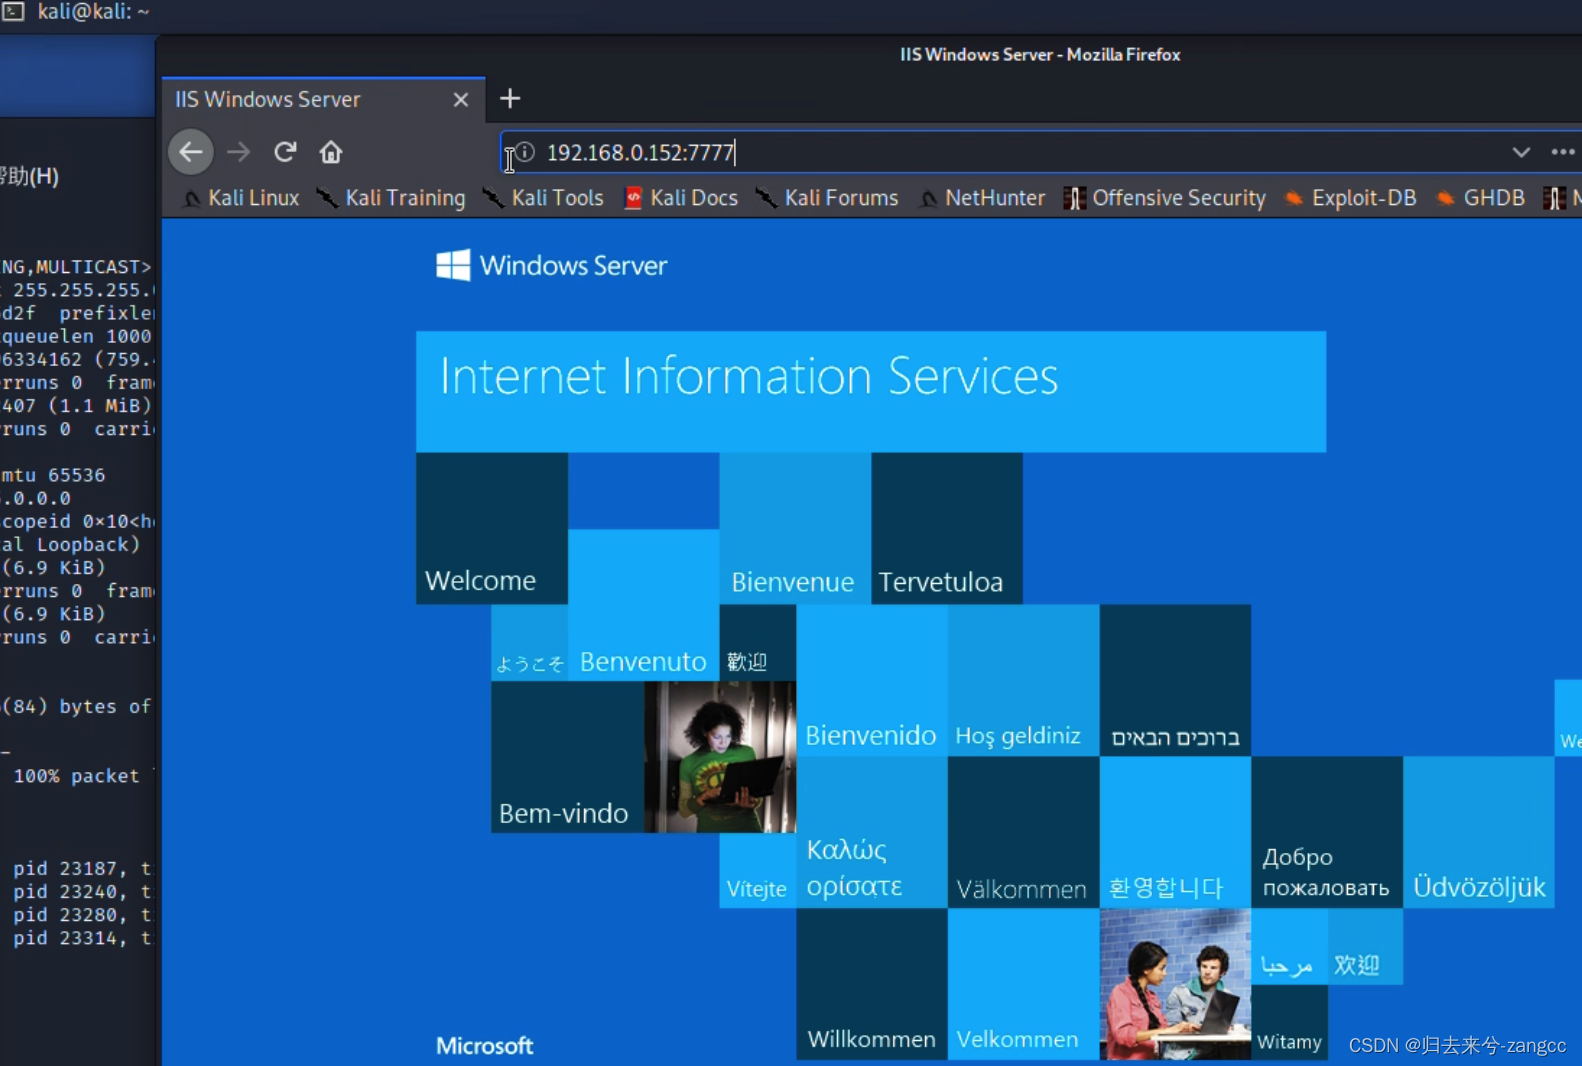Click the Hoş geldiniz tile
The height and width of the screenshot is (1066, 1582).
1023,680
